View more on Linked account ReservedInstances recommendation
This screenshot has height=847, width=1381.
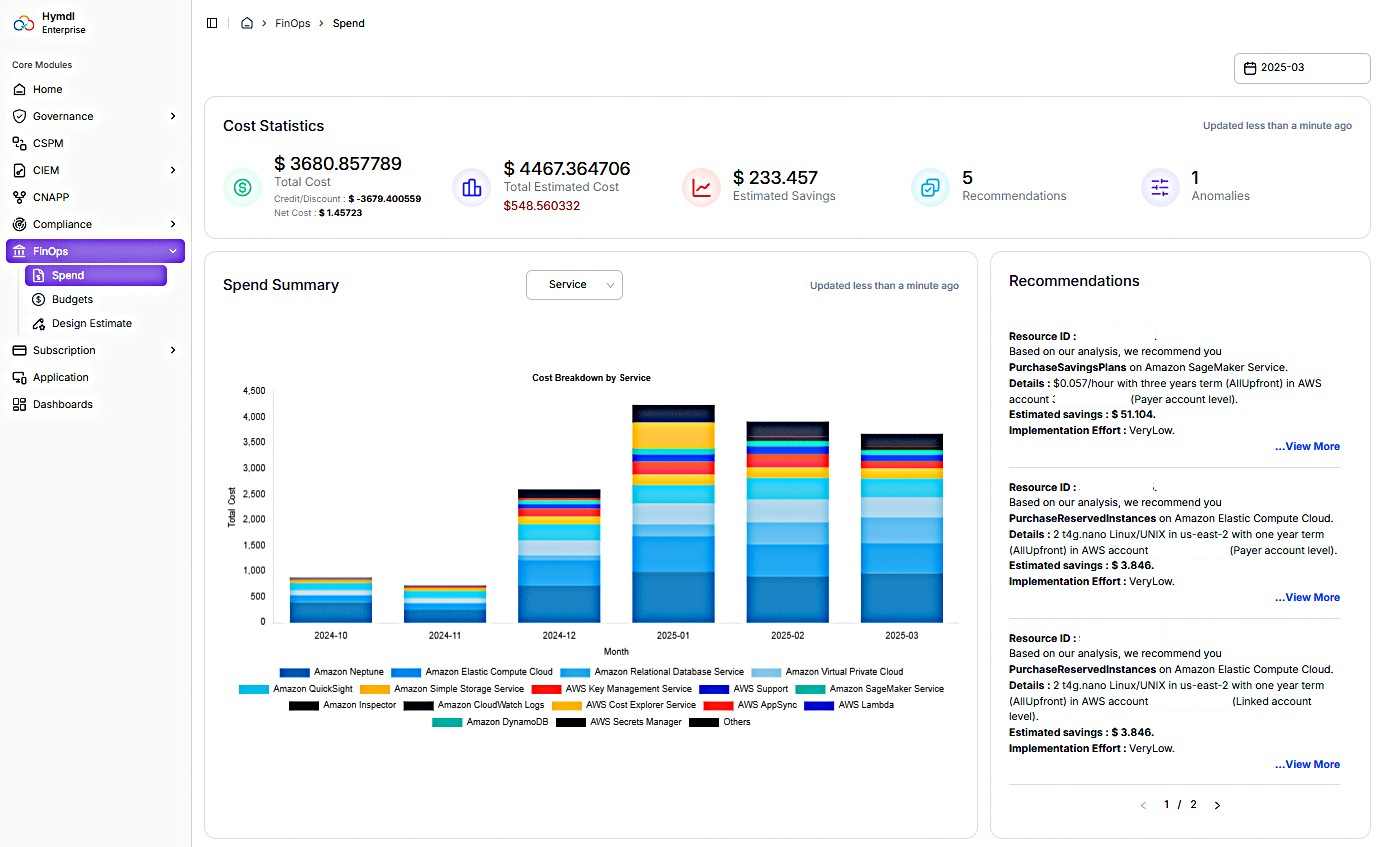click(1307, 764)
